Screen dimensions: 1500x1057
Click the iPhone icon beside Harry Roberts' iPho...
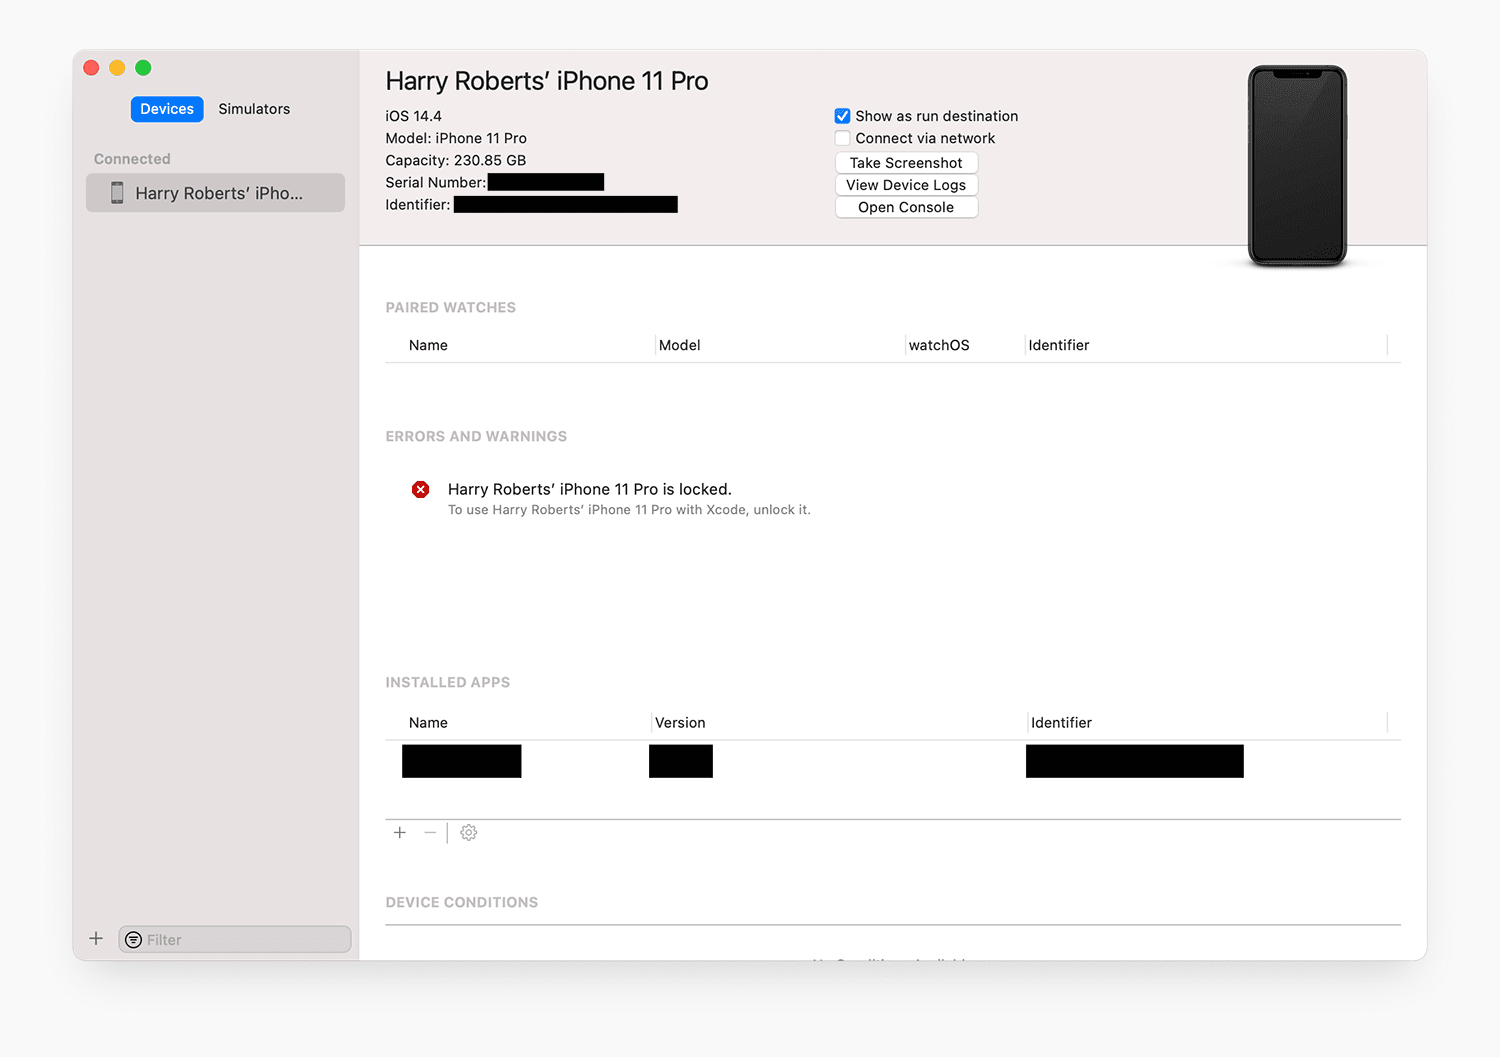(117, 193)
